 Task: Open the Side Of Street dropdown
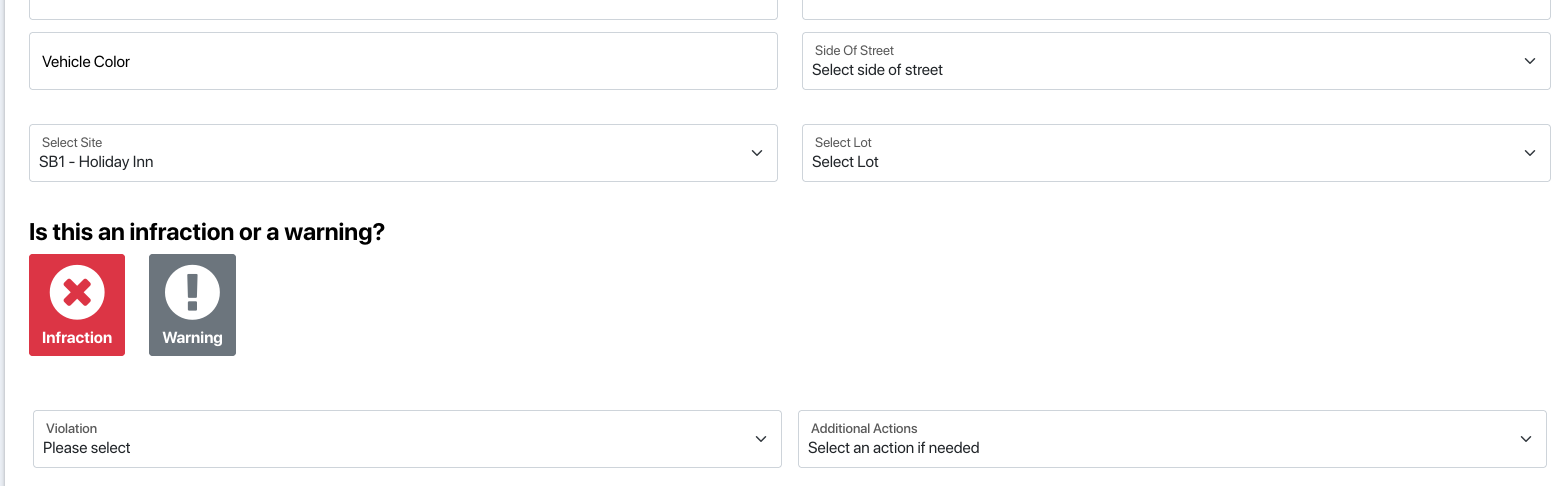click(x=1175, y=61)
